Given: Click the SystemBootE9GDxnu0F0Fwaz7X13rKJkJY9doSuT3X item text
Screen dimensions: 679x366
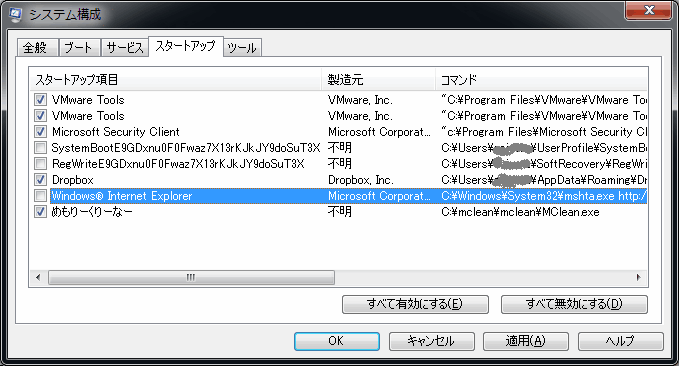Looking at the screenshot, I should click(x=186, y=148).
